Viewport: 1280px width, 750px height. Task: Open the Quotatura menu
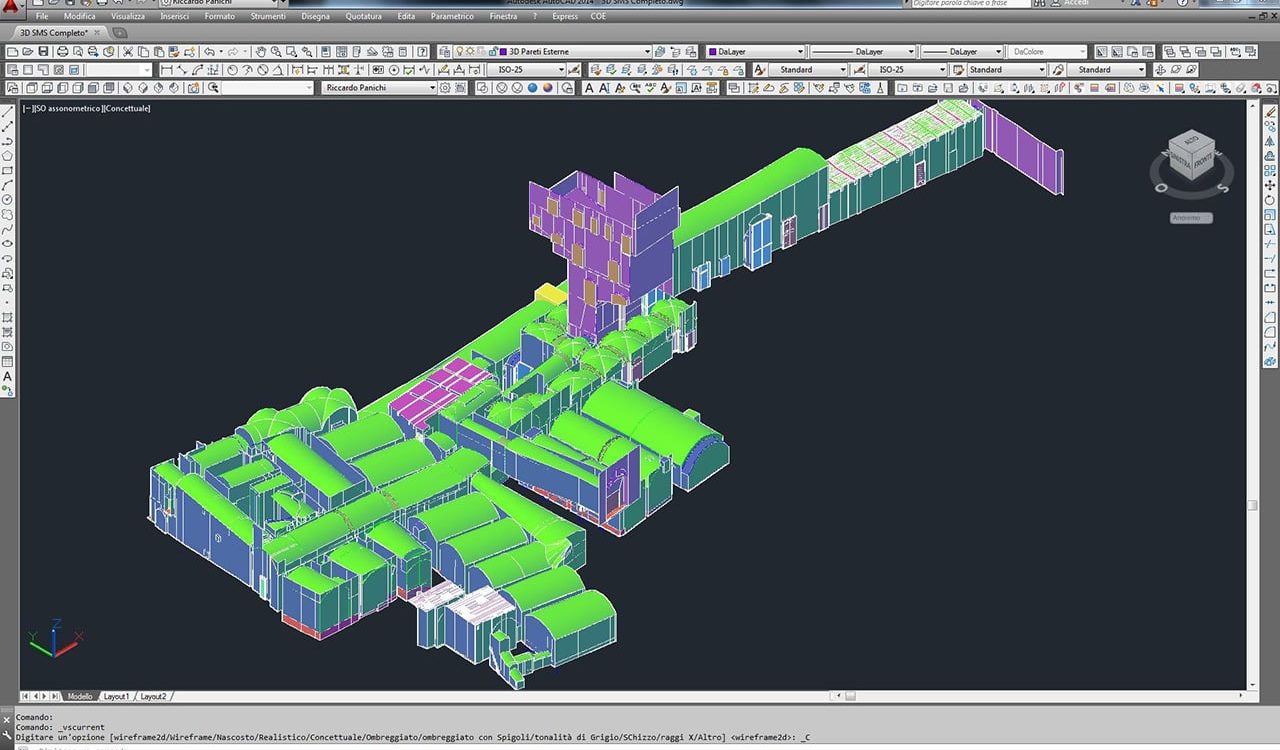click(x=364, y=16)
